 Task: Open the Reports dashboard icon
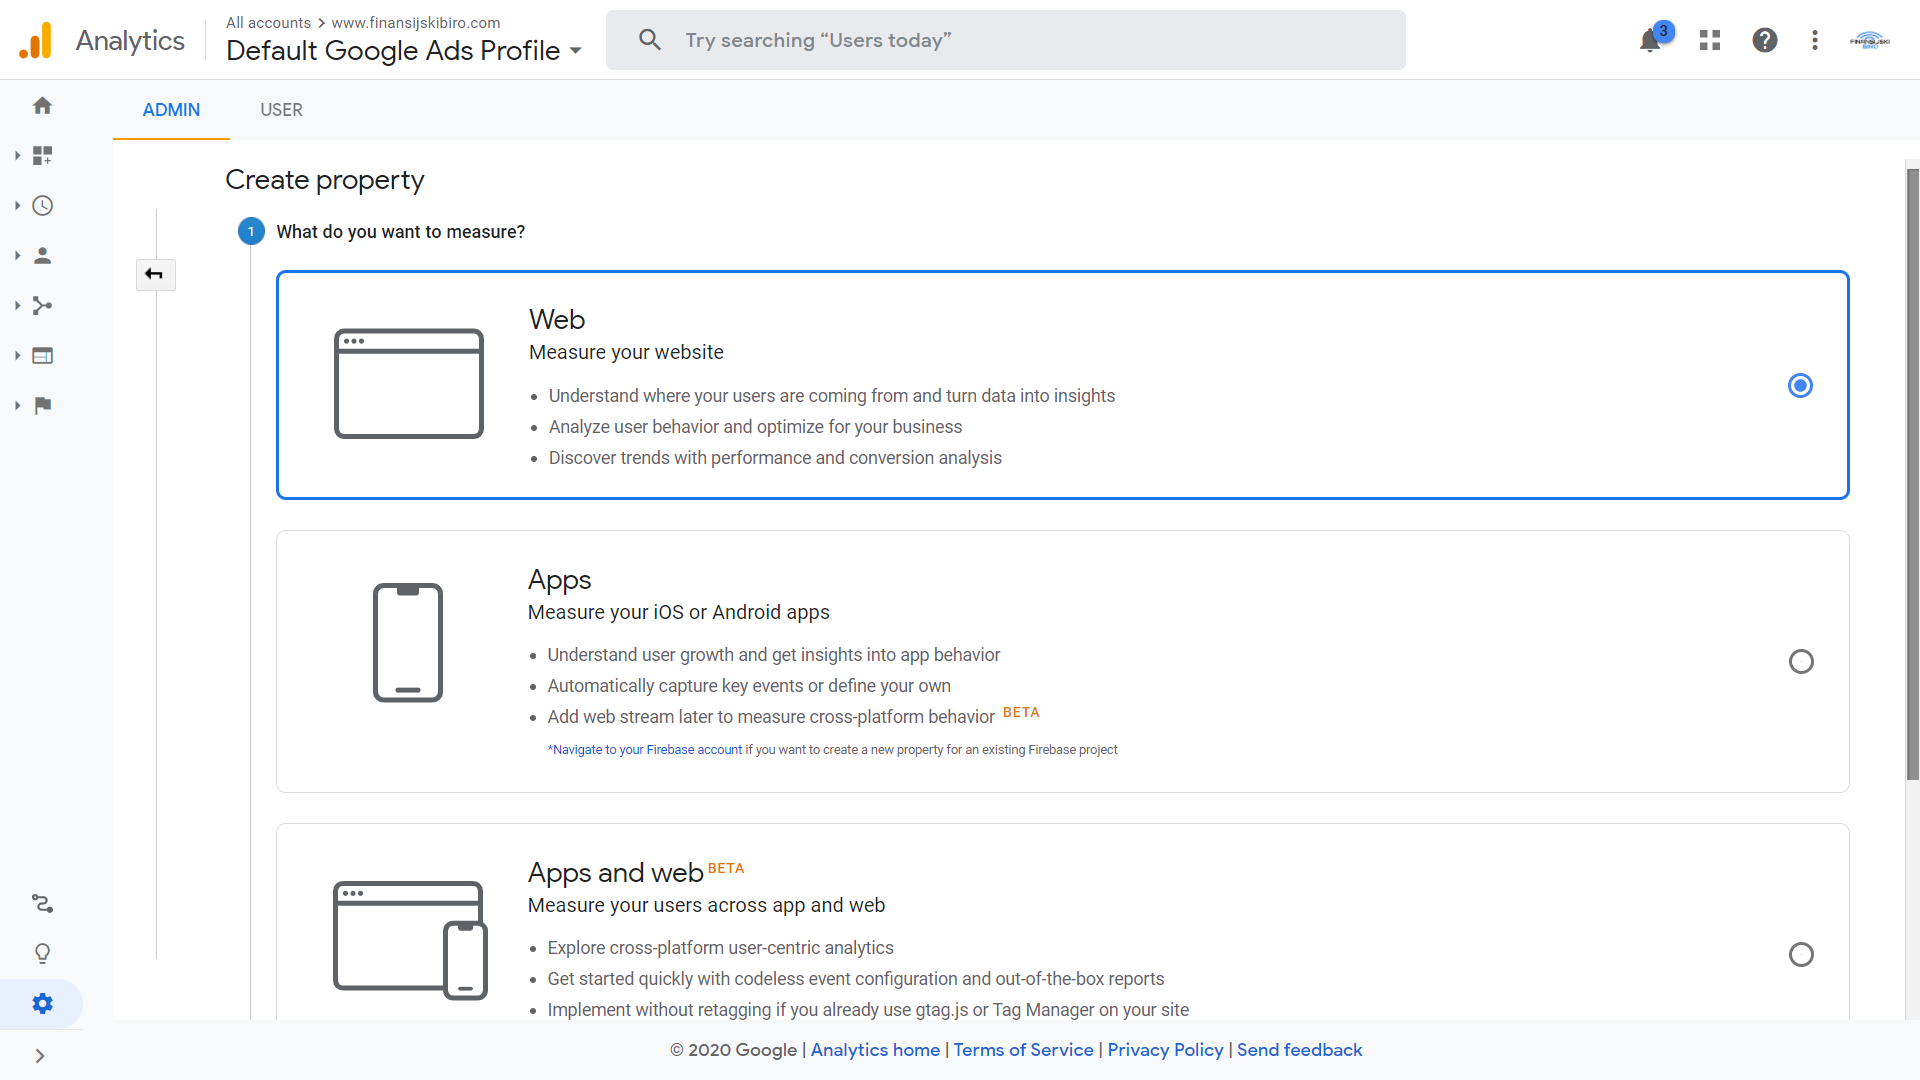point(44,156)
